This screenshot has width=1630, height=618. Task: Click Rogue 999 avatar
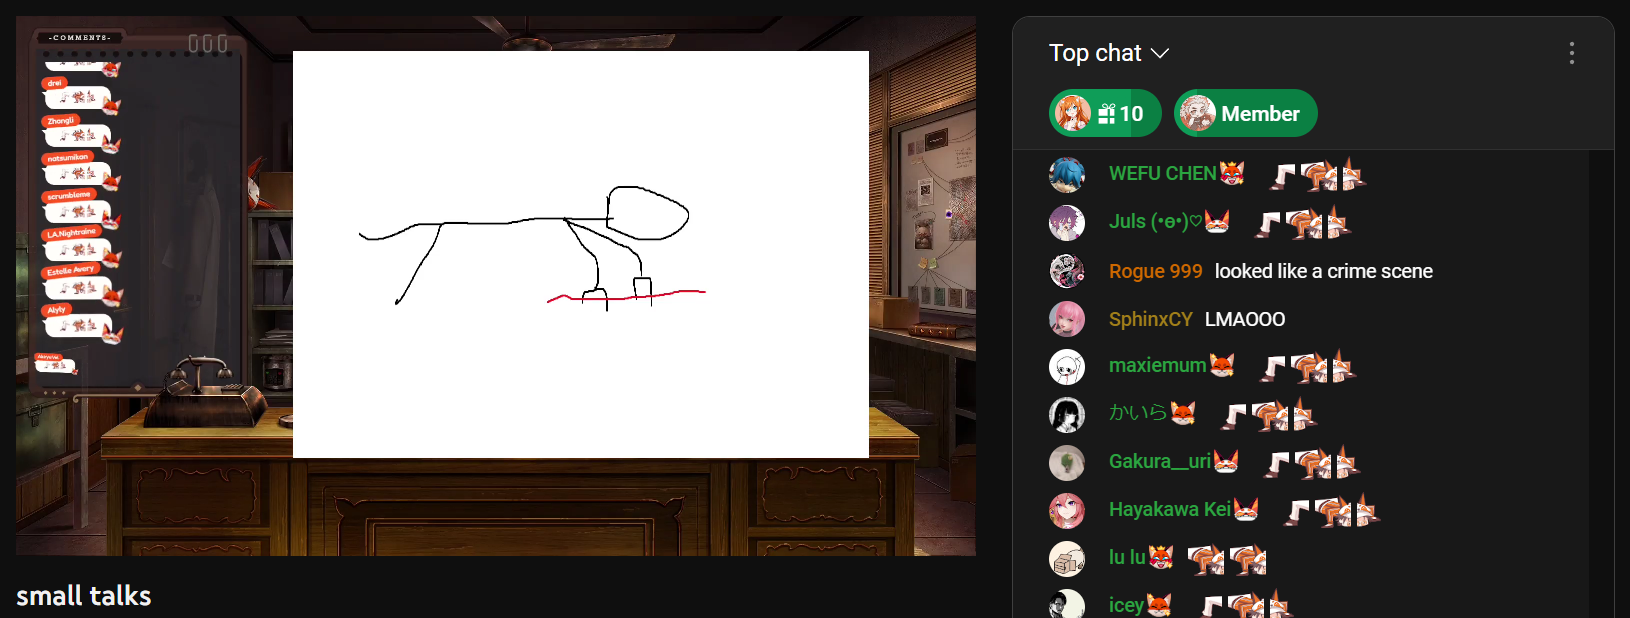tap(1067, 271)
